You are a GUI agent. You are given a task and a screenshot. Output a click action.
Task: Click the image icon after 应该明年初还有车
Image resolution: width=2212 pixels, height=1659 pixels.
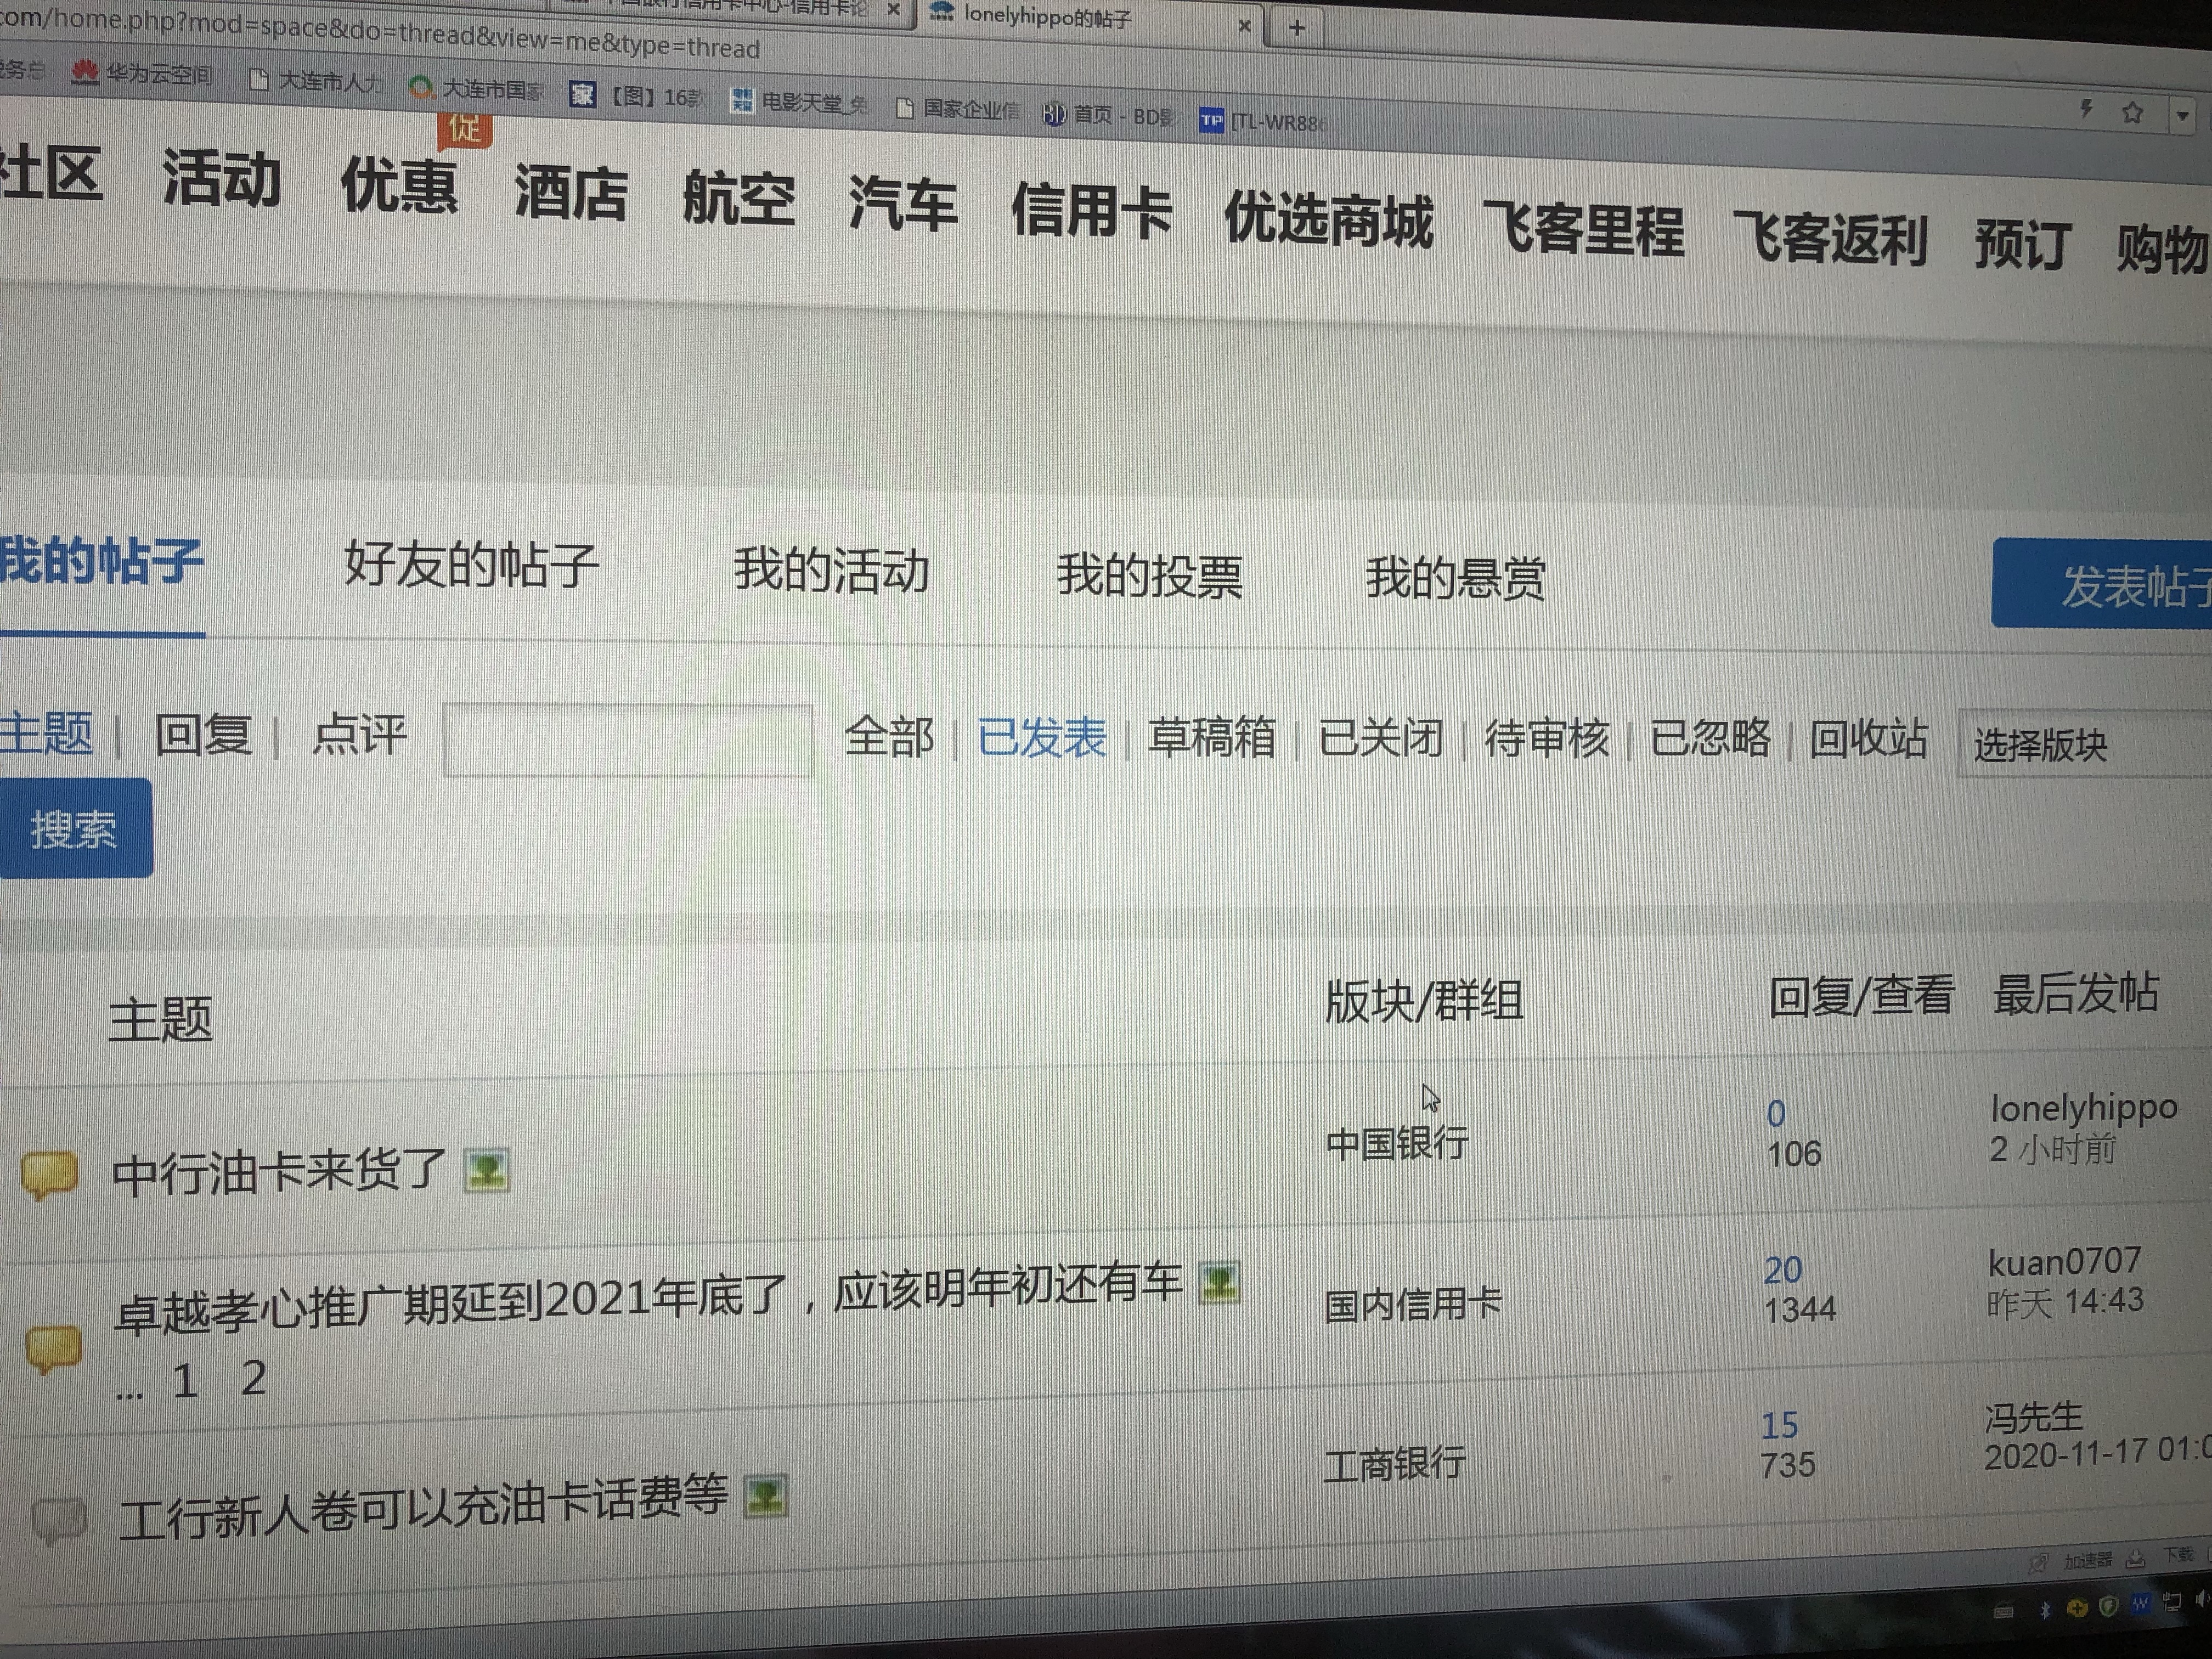pyautogui.click(x=1220, y=1282)
